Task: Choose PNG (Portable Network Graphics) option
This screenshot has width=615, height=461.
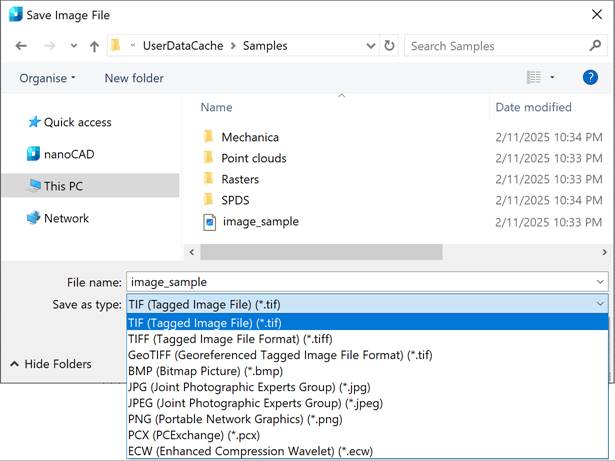Action: point(368,419)
